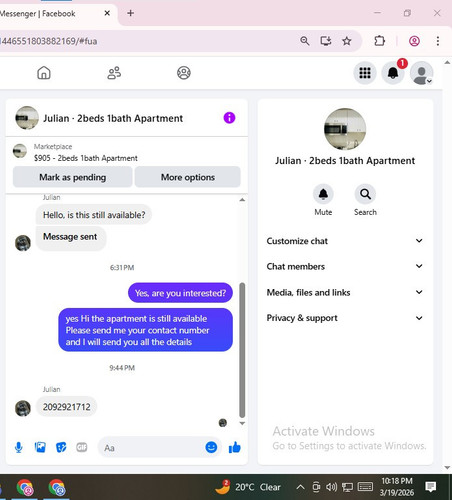The width and height of the screenshot is (452, 500).
Task: Choose a GIF icon
Action: tap(82, 447)
